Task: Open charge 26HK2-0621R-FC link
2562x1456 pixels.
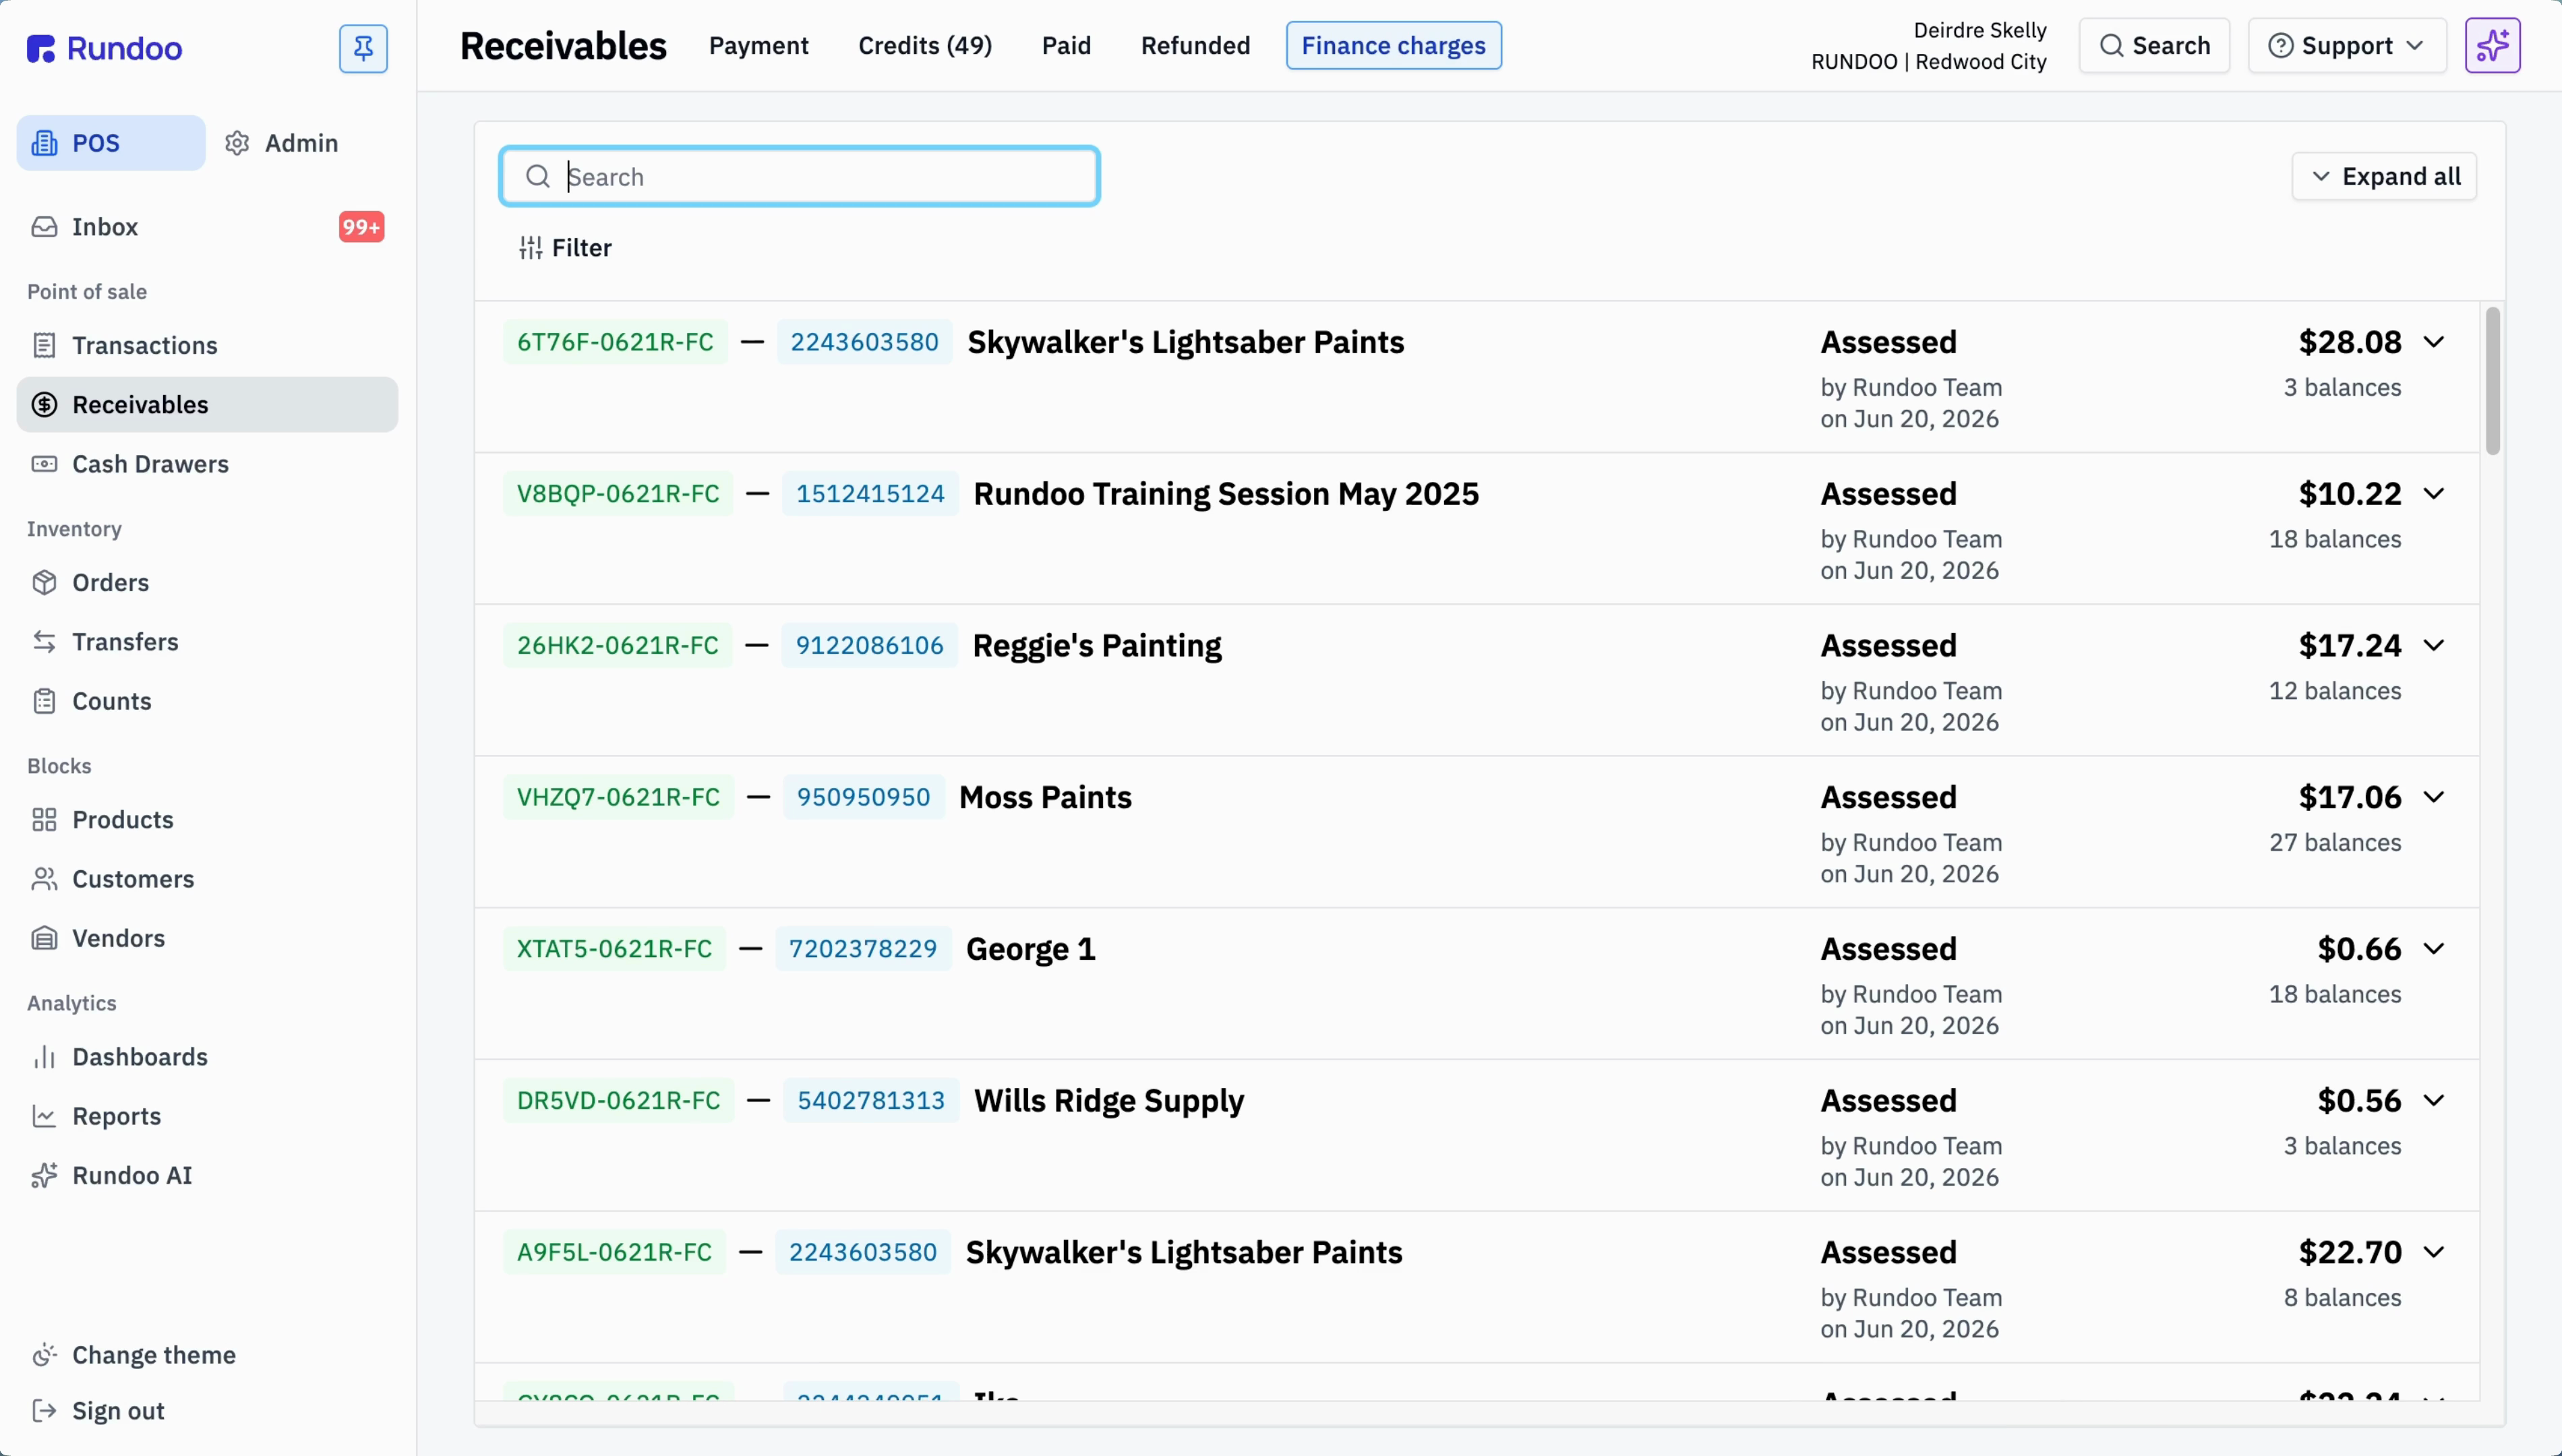Action: click(617, 646)
